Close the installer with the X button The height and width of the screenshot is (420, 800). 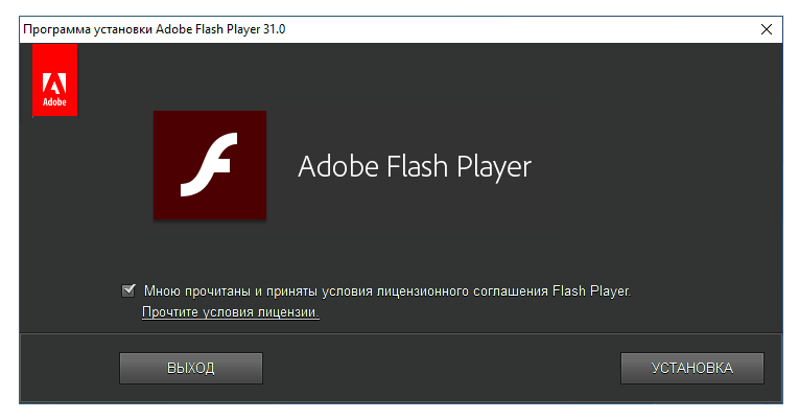pyautogui.click(x=766, y=30)
